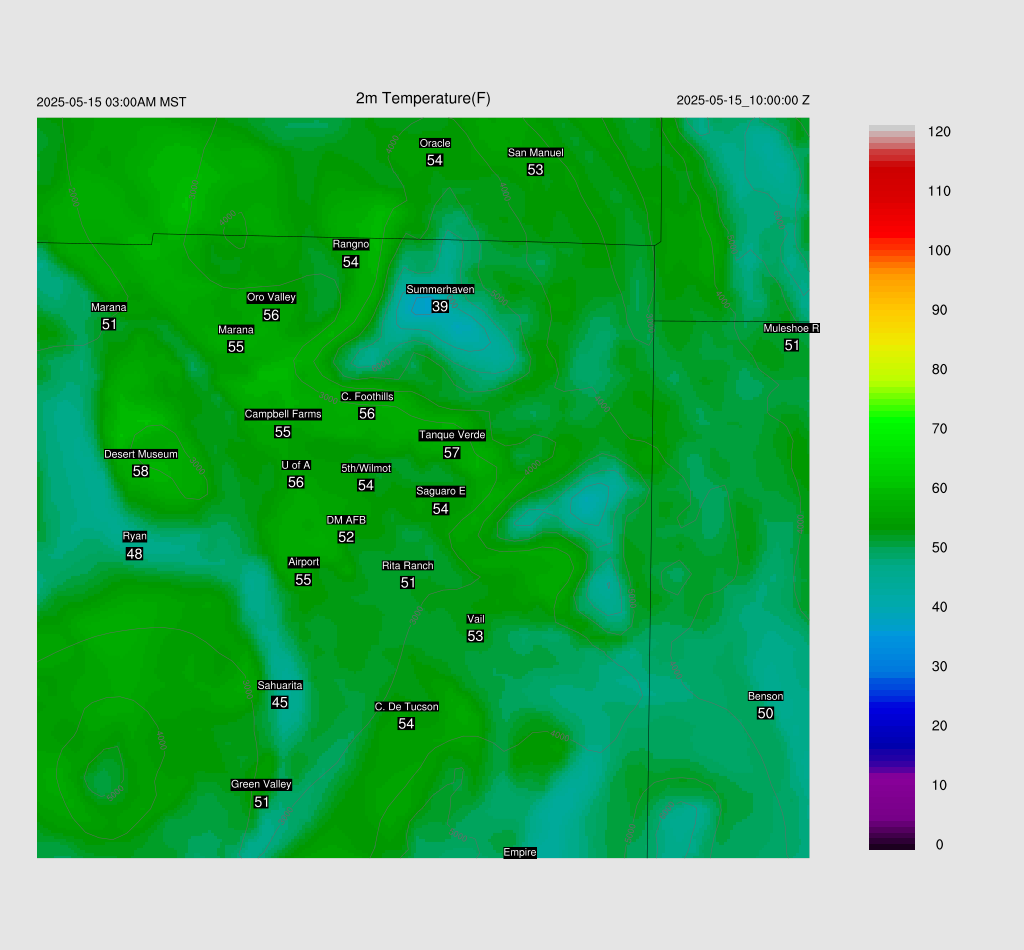Select the Tanque Verde station label
This screenshot has height=950, width=1024.
[x=452, y=435]
